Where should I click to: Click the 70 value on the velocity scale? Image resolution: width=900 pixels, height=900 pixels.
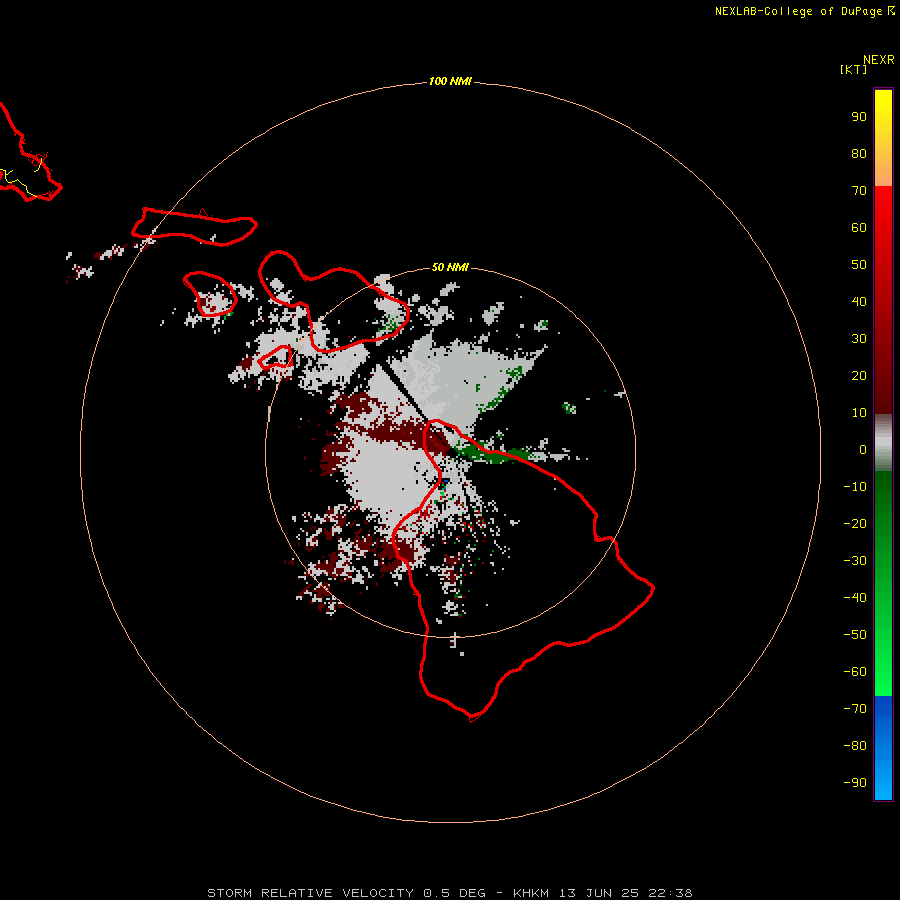859,191
